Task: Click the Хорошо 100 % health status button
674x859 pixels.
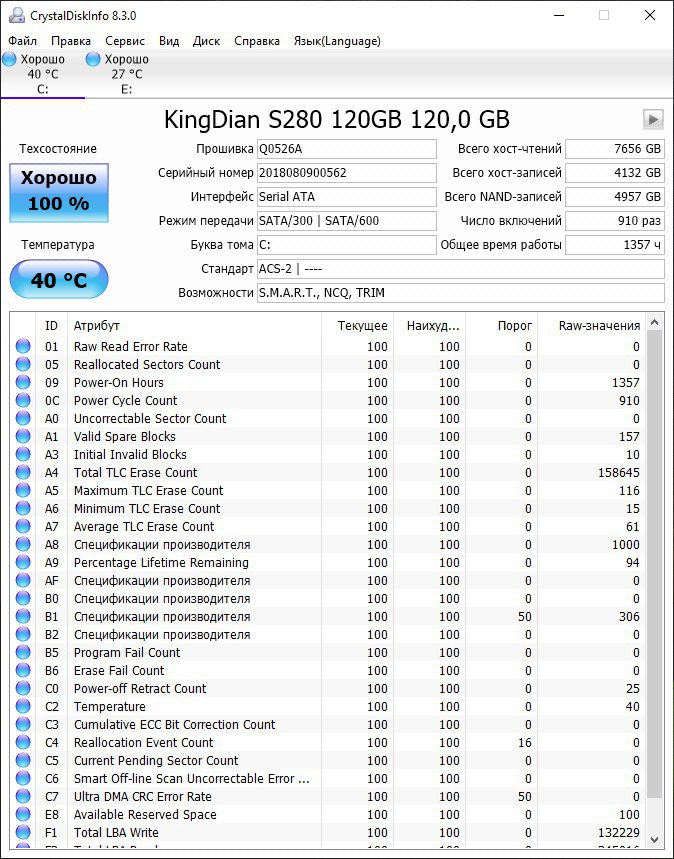Action: click(59, 192)
